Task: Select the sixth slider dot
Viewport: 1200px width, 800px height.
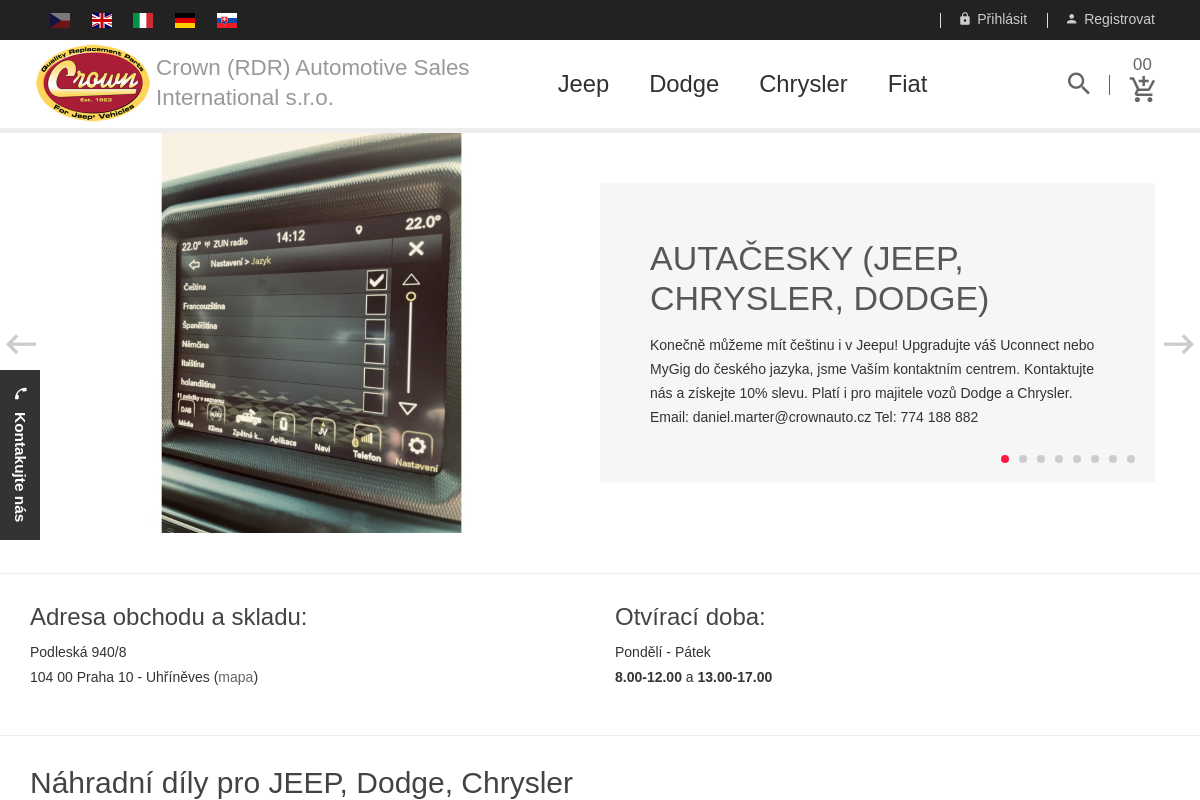Action: pyautogui.click(x=1095, y=459)
